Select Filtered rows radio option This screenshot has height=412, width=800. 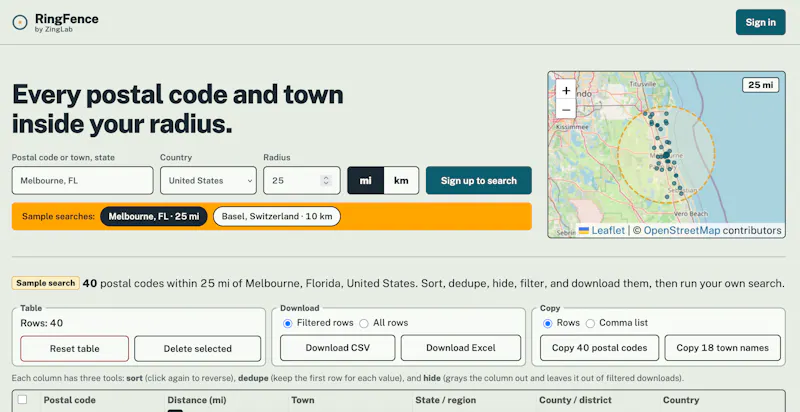pyautogui.click(x=288, y=323)
